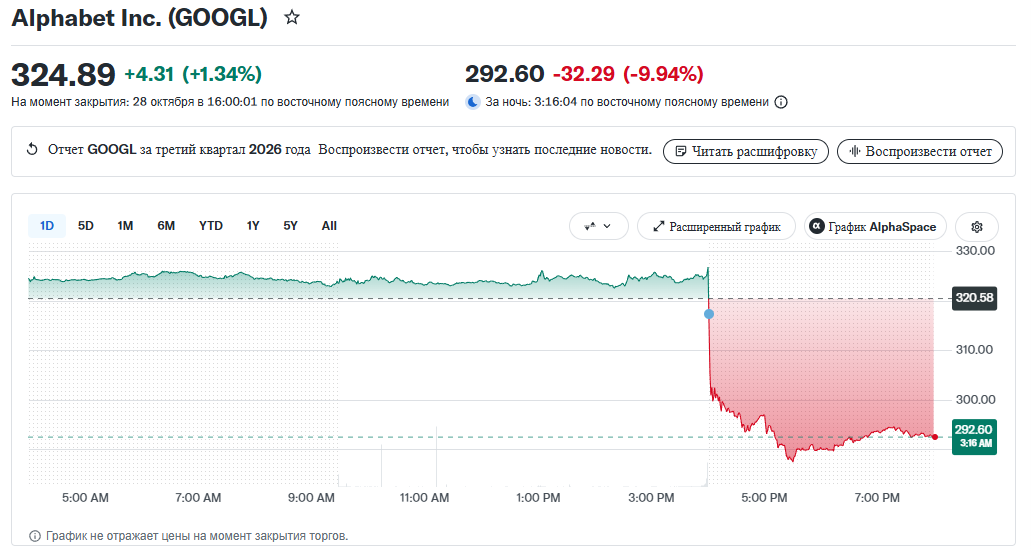This screenshot has height=549, width=1031.
Task: Click the blue market close marker dot
Action: (709, 314)
